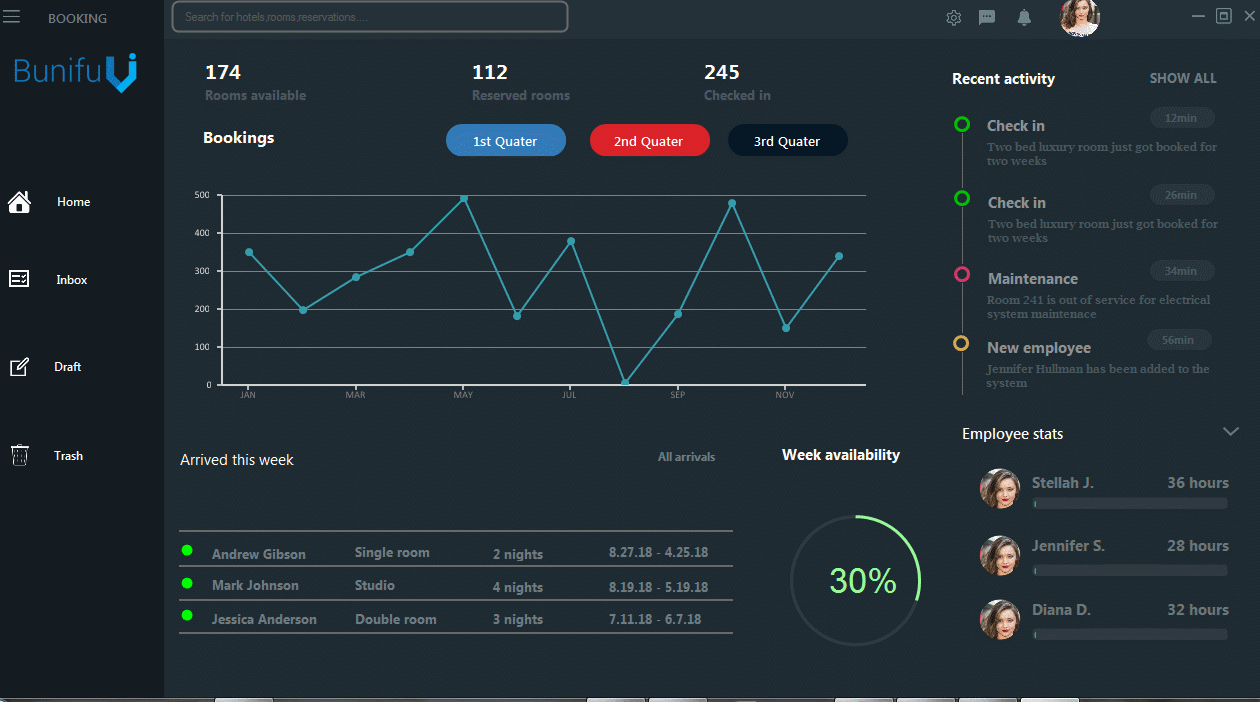The height and width of the screenshot is (702, 1260).
Task: Click the hotel search field
Action: tap(369, 17)
